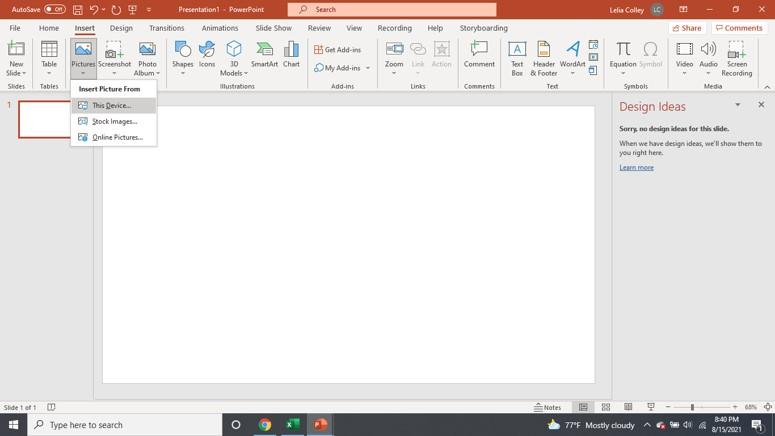Open the Animations tab
Viewport: 775px width, 436px height.
pos(219,28)
